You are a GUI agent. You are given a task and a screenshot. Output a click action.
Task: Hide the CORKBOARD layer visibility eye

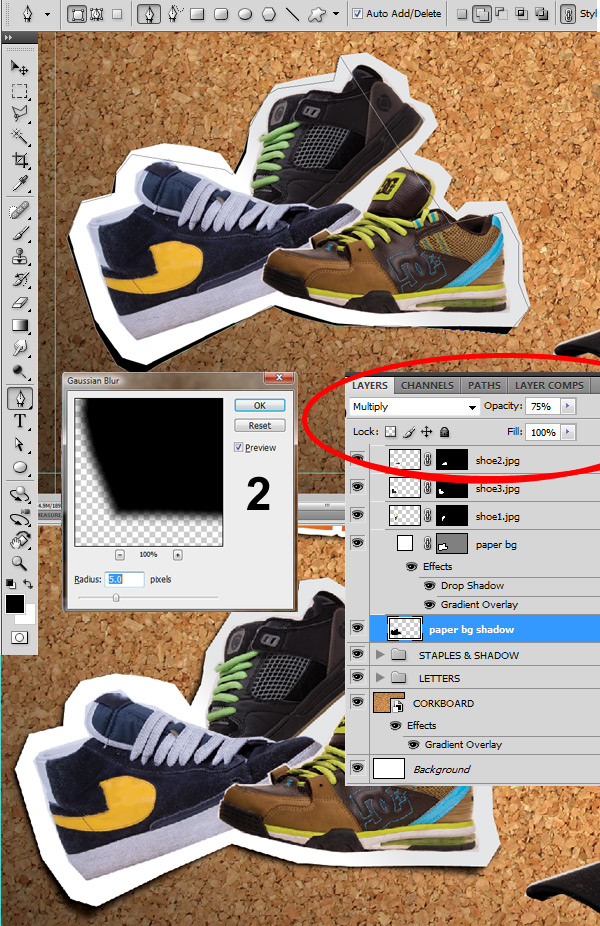357,702
